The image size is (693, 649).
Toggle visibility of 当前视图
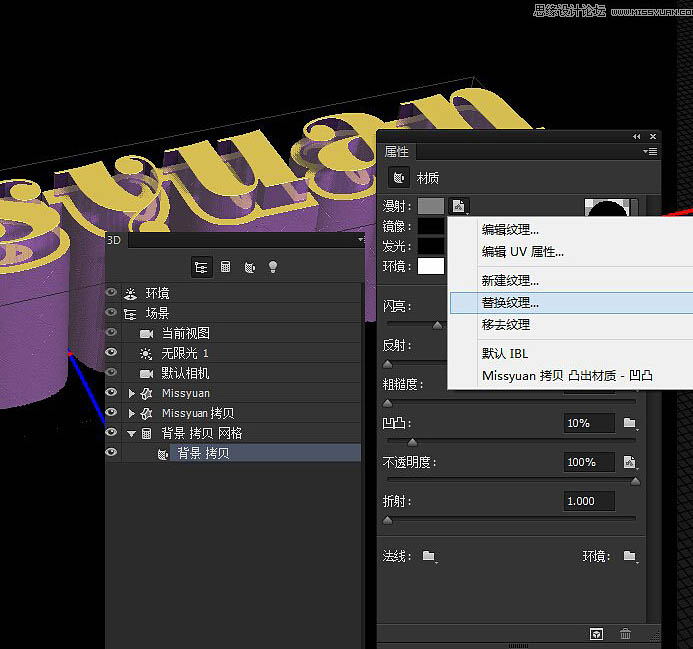tap(111, 332)
